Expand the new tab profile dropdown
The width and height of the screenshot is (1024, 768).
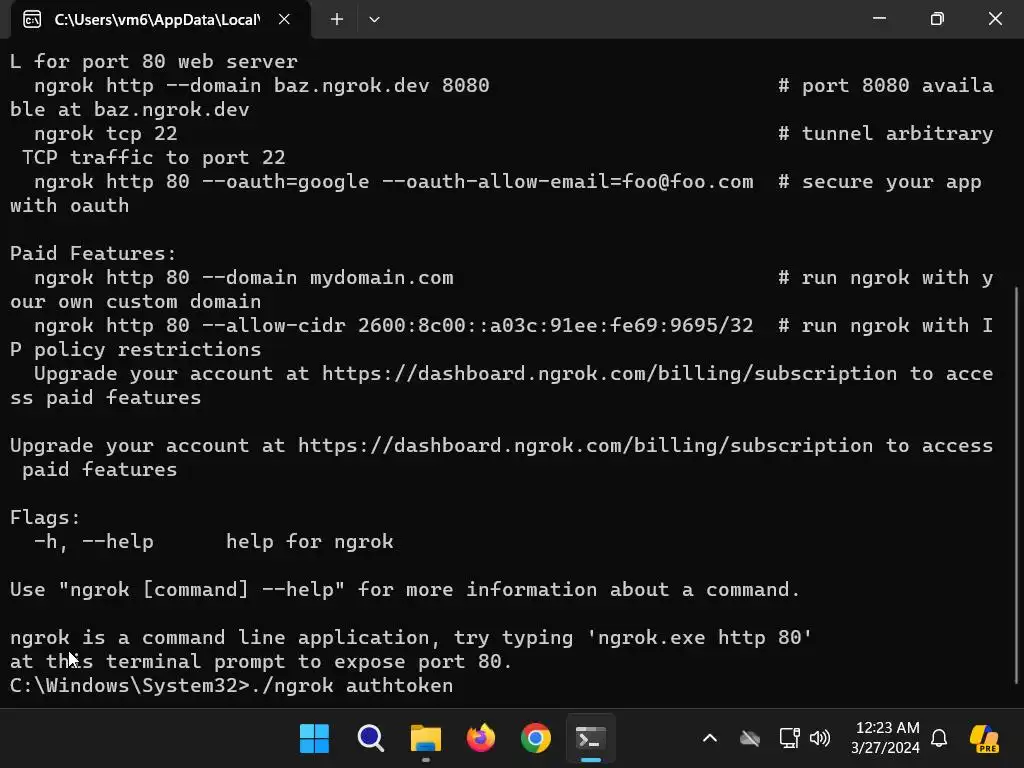374,20
